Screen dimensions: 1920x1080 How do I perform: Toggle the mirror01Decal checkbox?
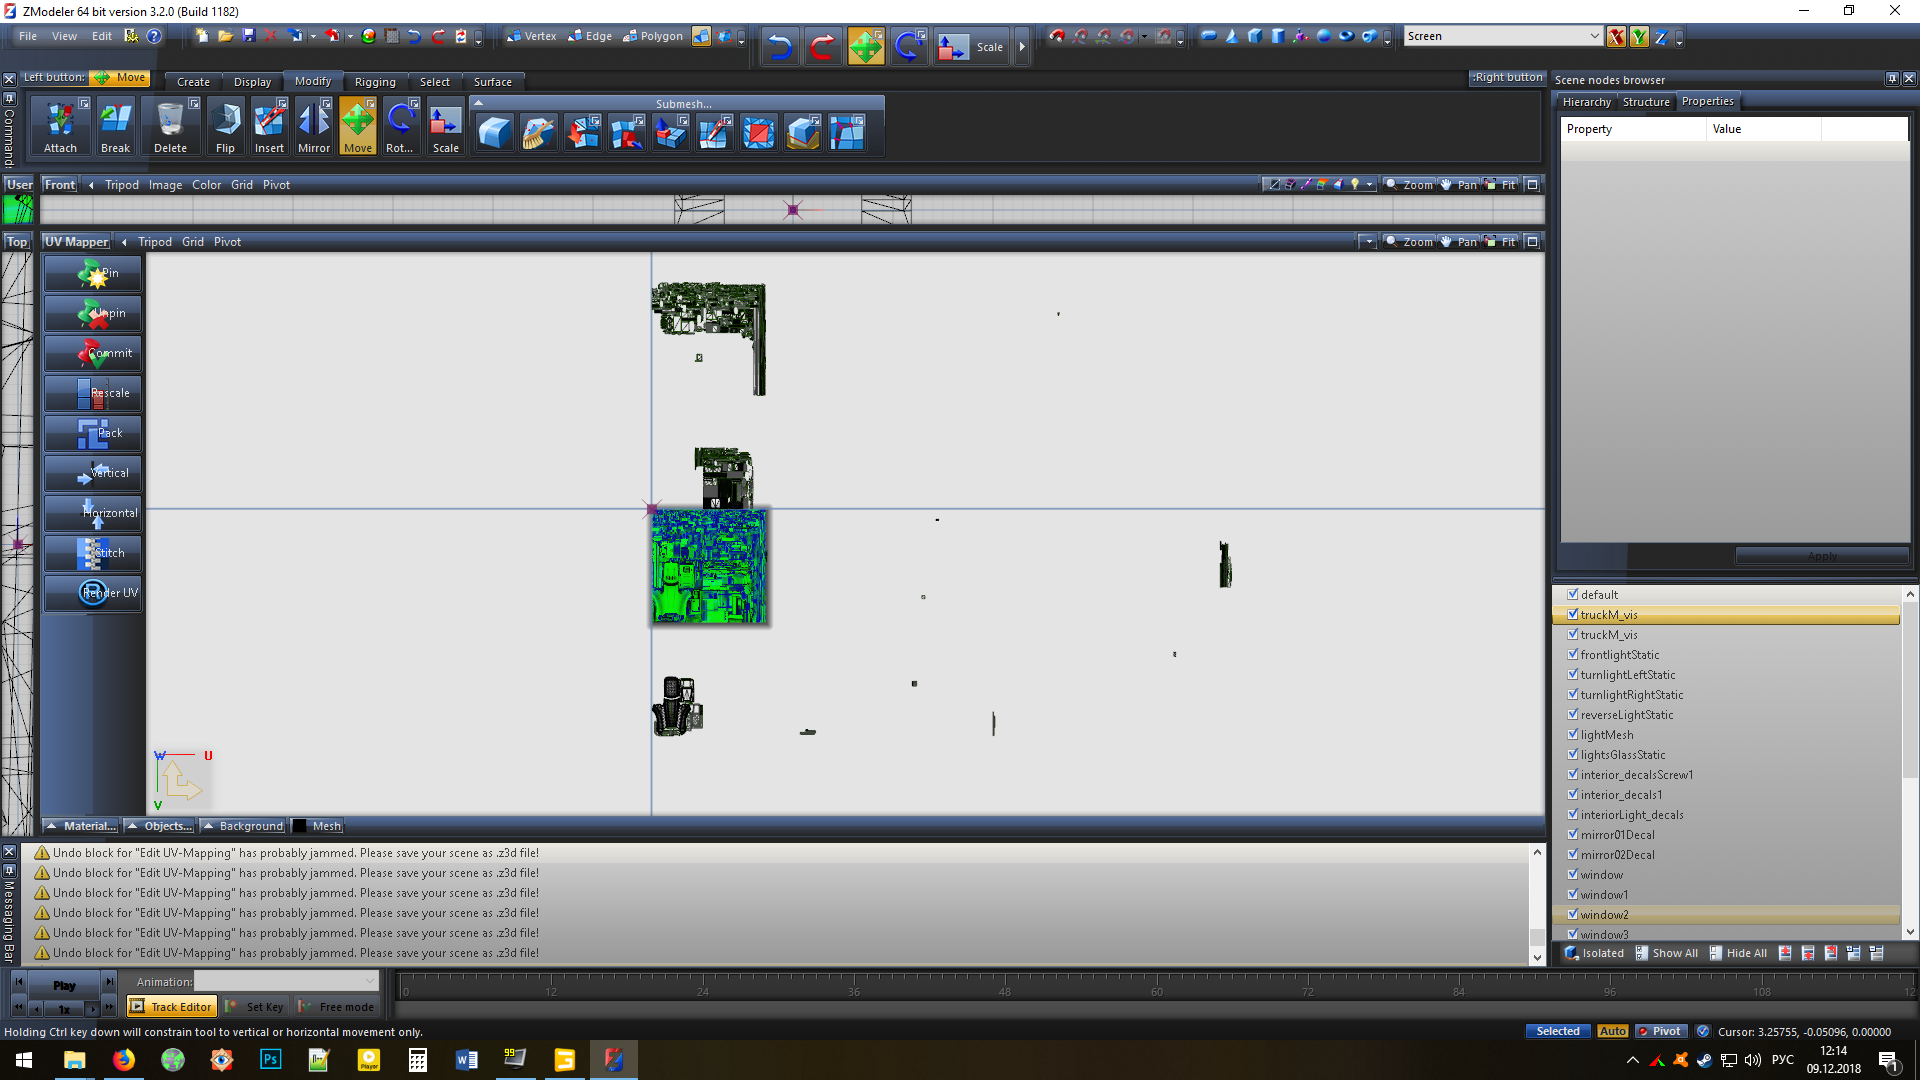tap(1573, 835)
